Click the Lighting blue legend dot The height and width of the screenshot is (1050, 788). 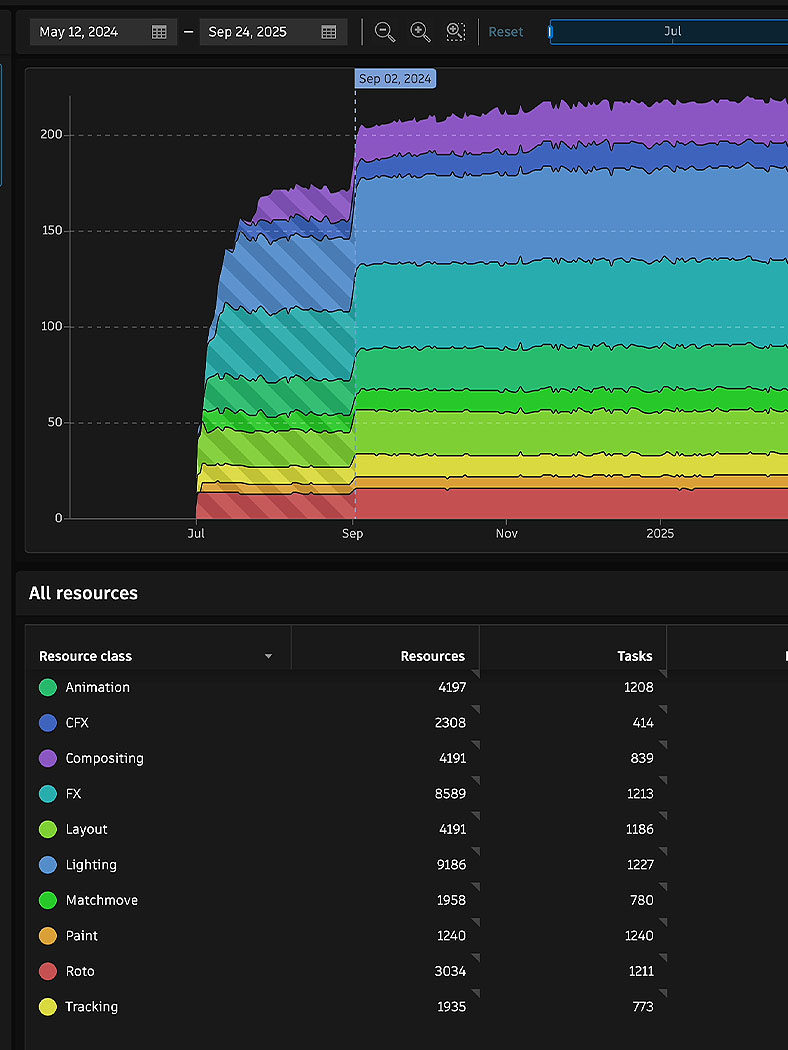click(48, 865)
